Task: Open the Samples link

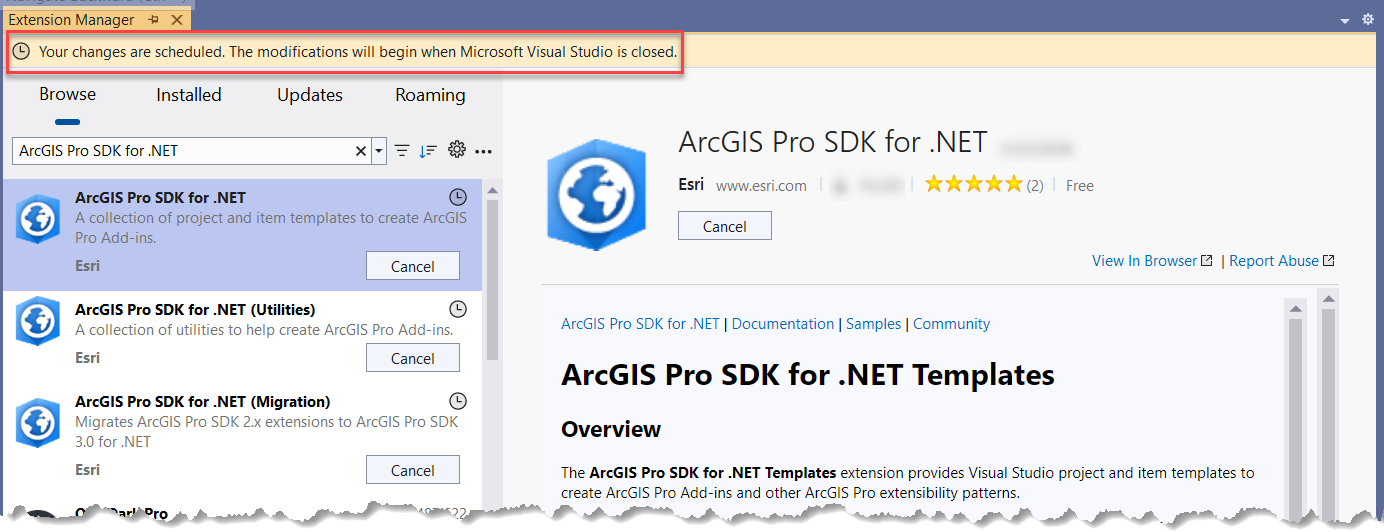Action: [874, 324]
